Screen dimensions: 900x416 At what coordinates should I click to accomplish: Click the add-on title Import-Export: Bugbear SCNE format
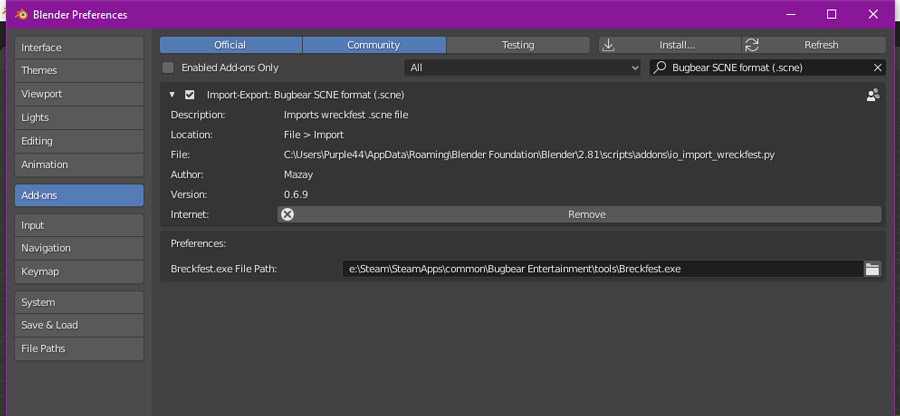tap(305, 95)
